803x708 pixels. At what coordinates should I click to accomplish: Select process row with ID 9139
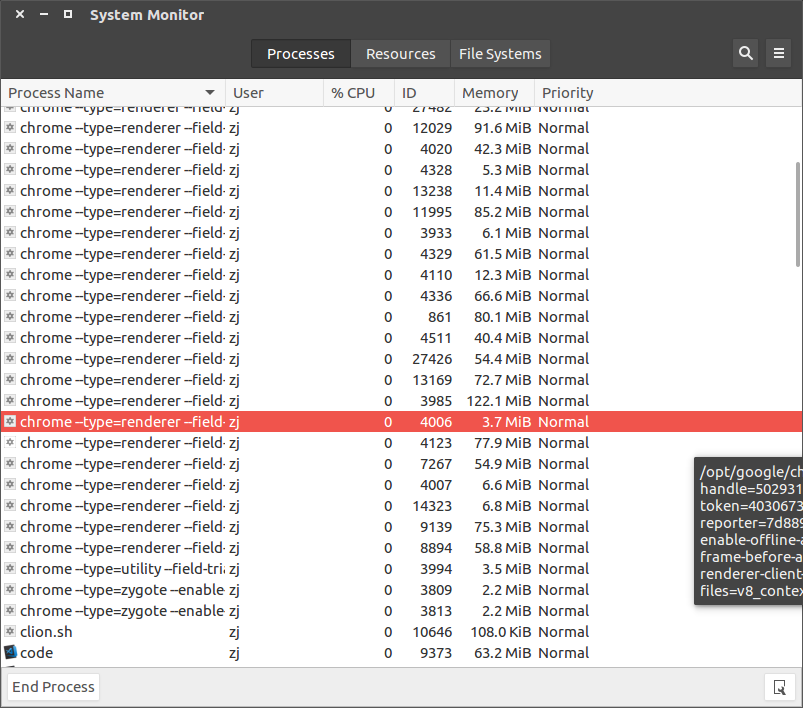(402, 527)
